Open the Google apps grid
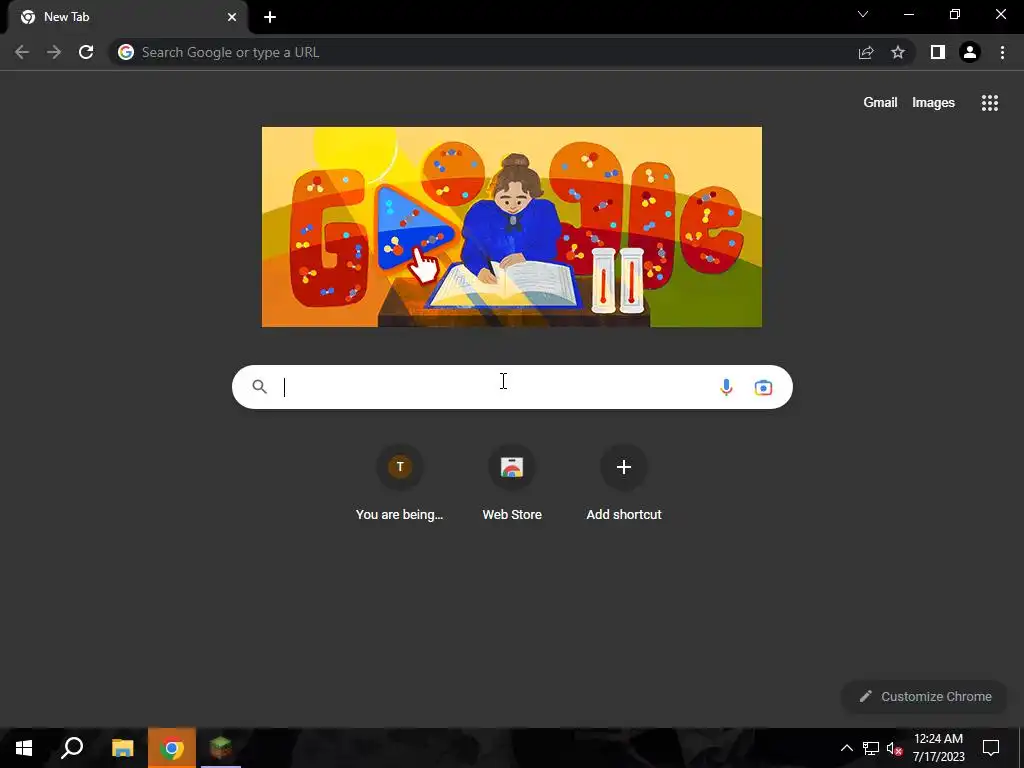This screenshot has width=1024, height=768. 989,103
